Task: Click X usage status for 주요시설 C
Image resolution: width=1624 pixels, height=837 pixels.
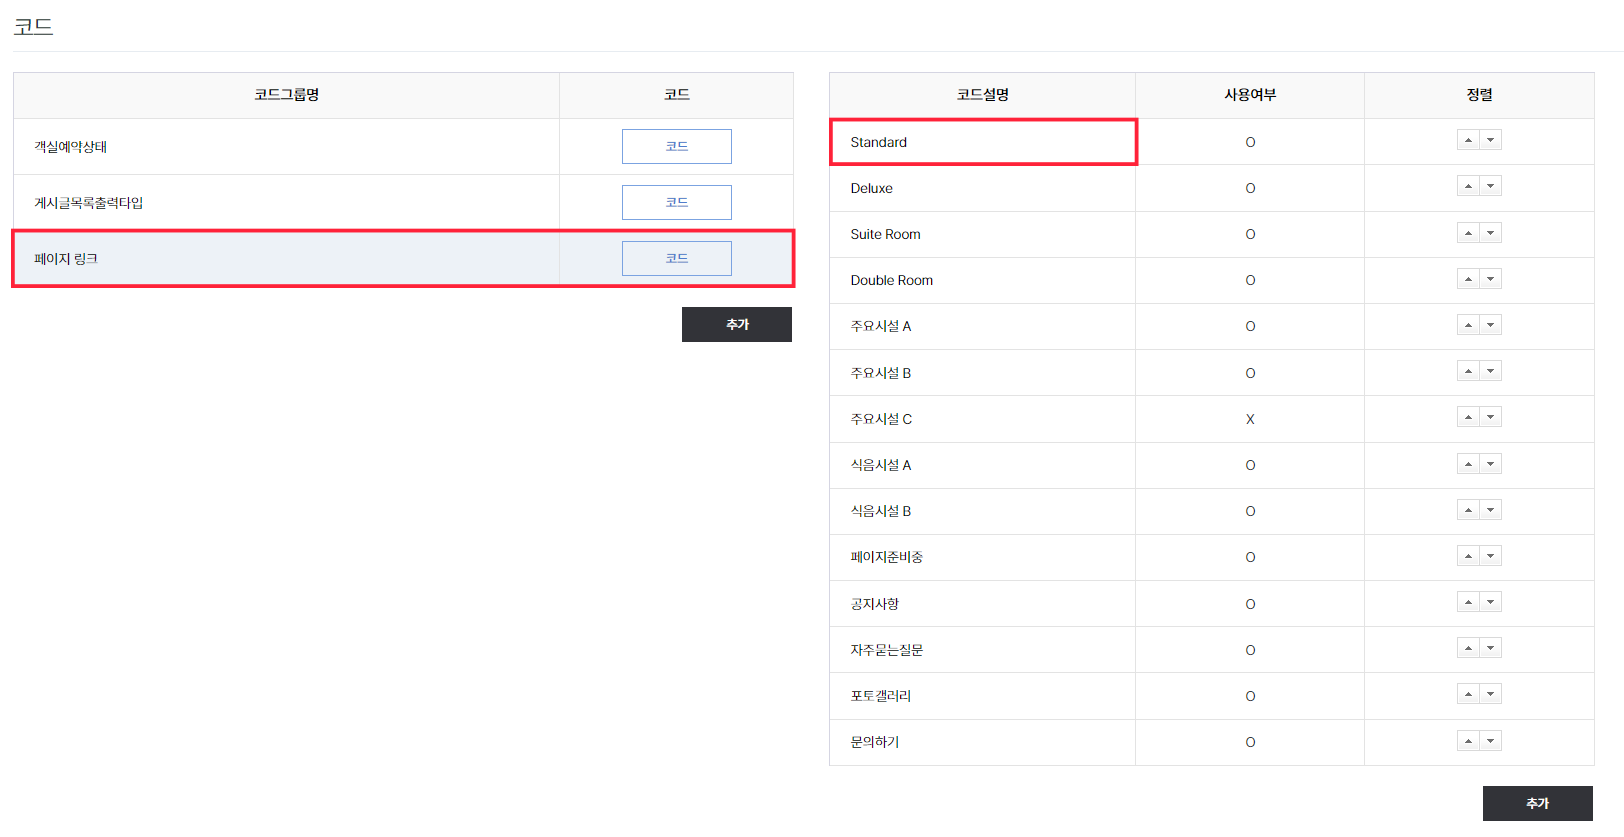Action: (x=1250, y=419)
